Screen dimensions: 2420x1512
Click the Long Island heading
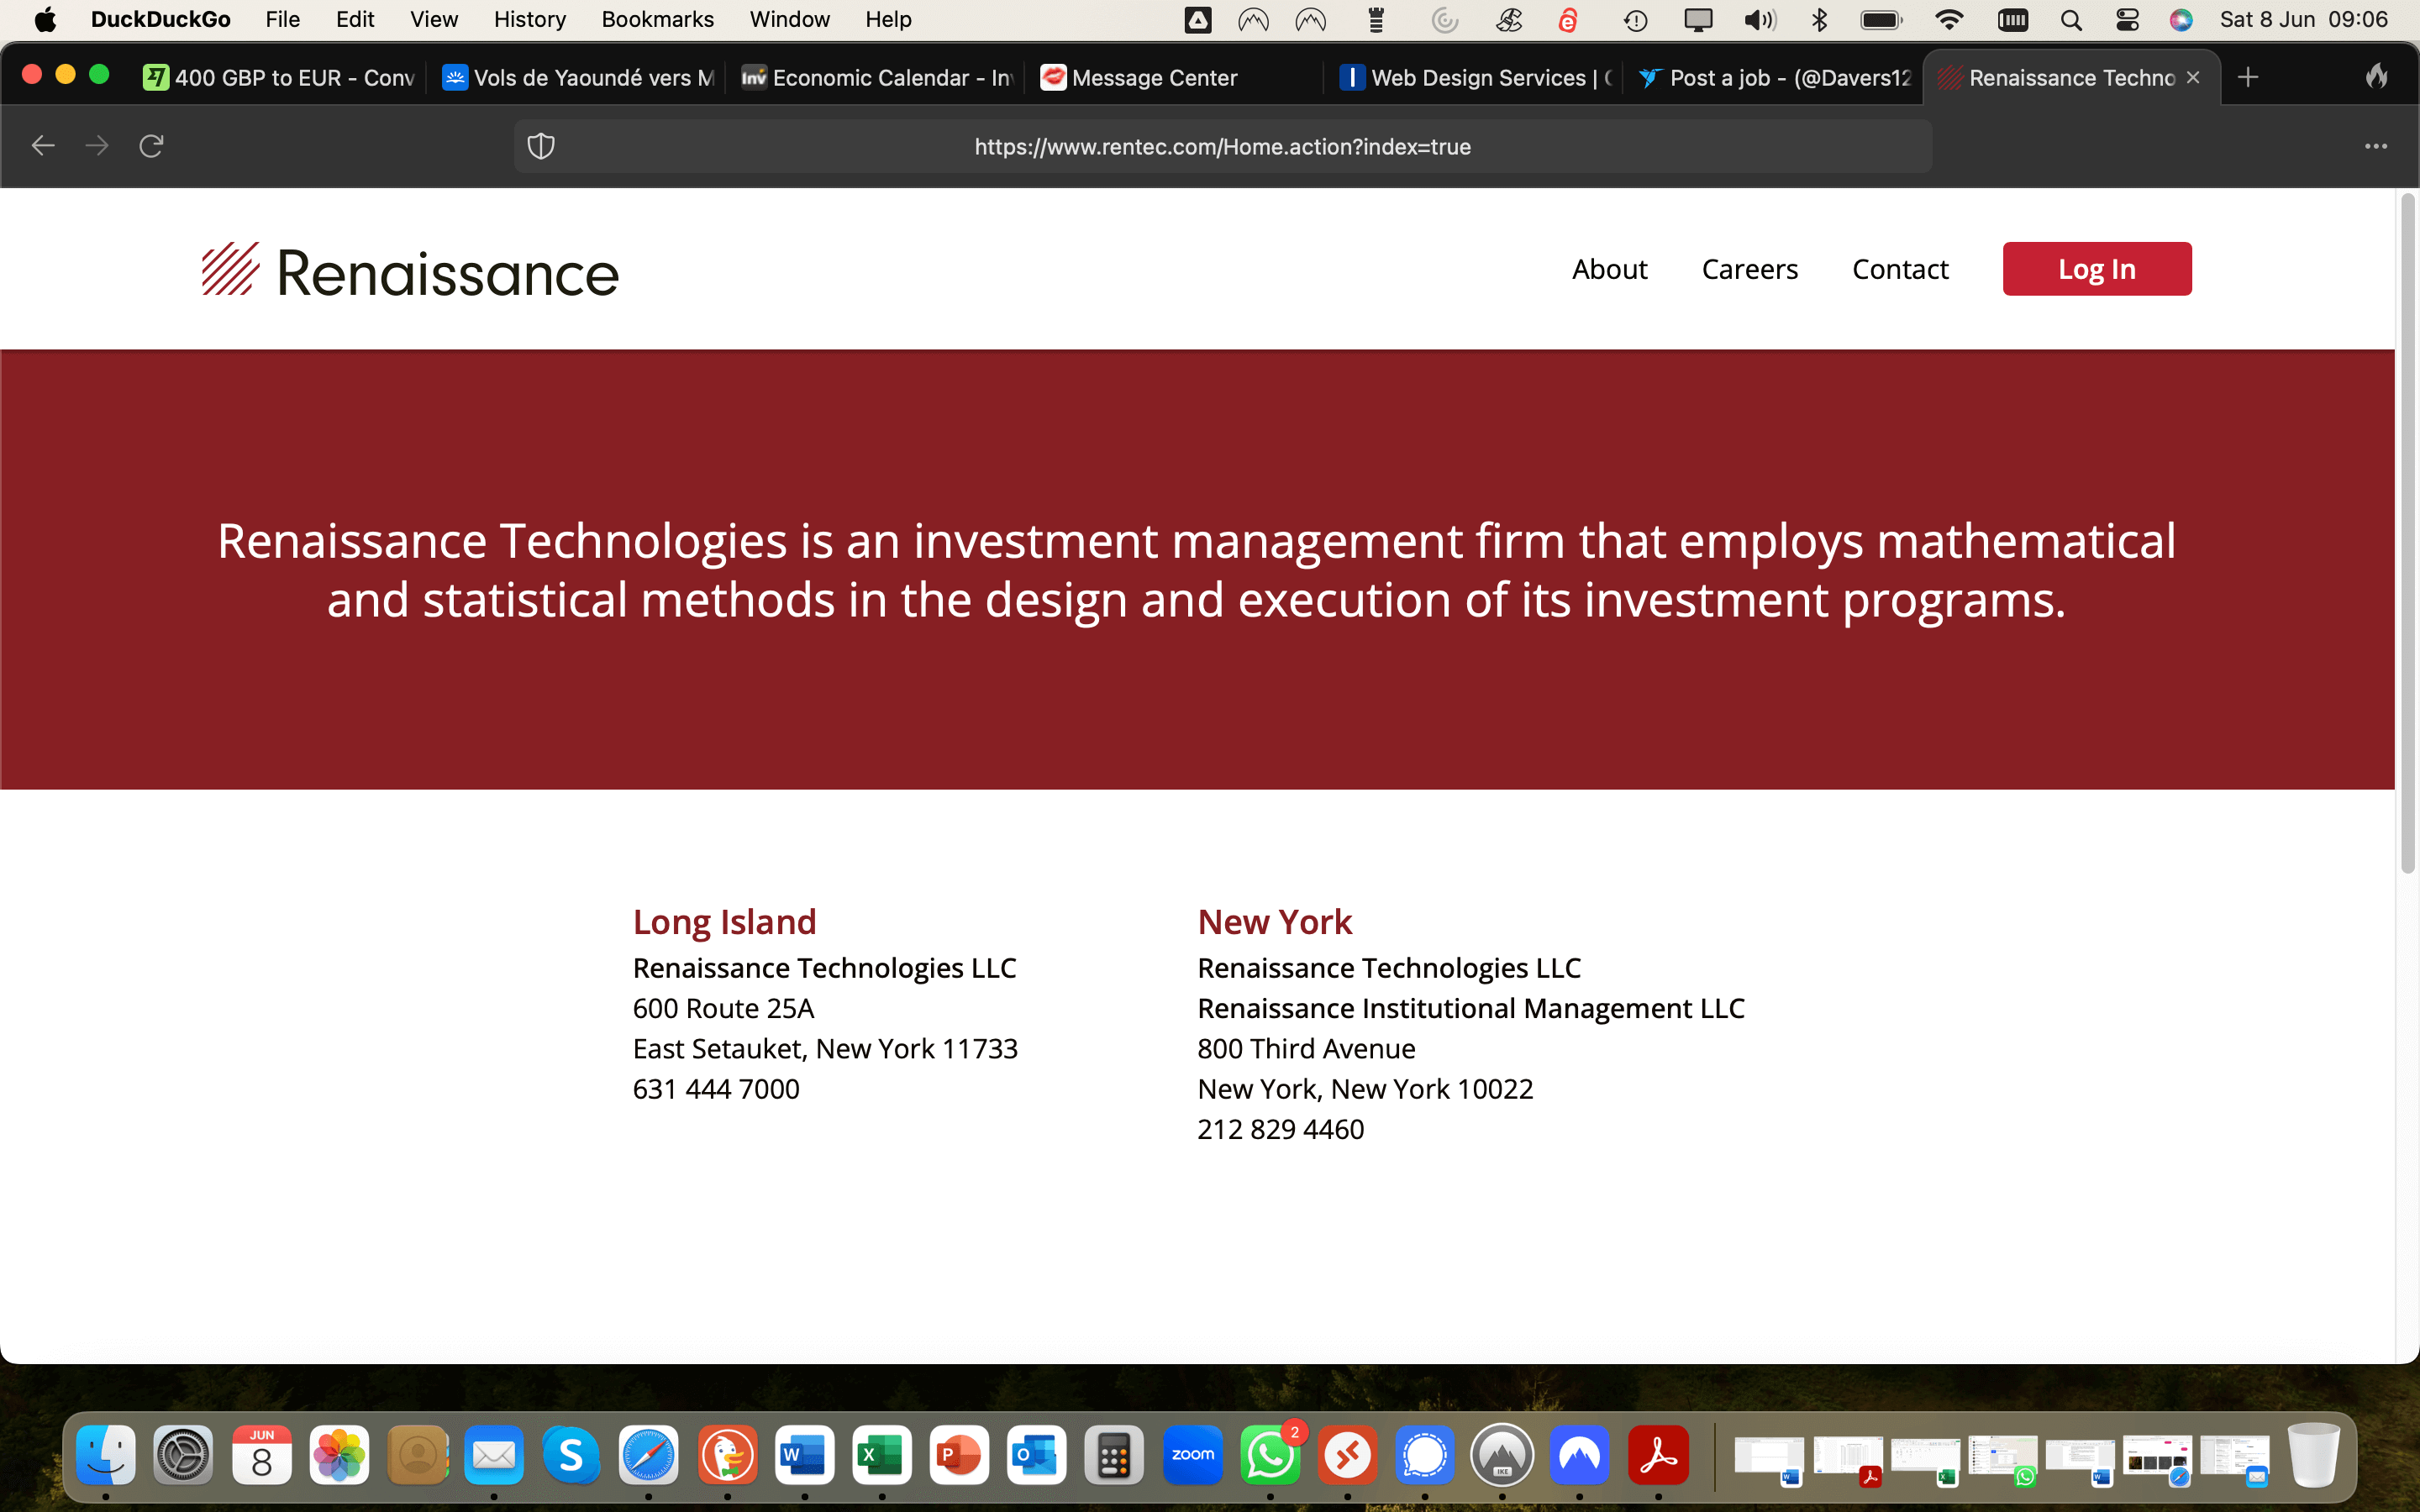coord(724,921)
